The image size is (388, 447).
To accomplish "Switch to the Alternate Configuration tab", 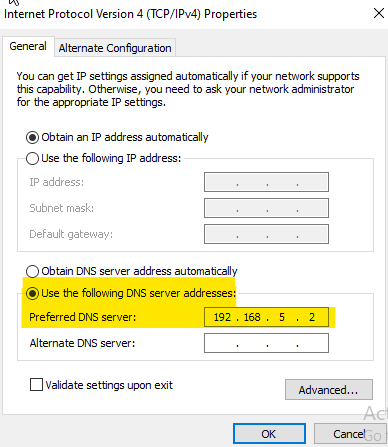I will tap(115, 48).
